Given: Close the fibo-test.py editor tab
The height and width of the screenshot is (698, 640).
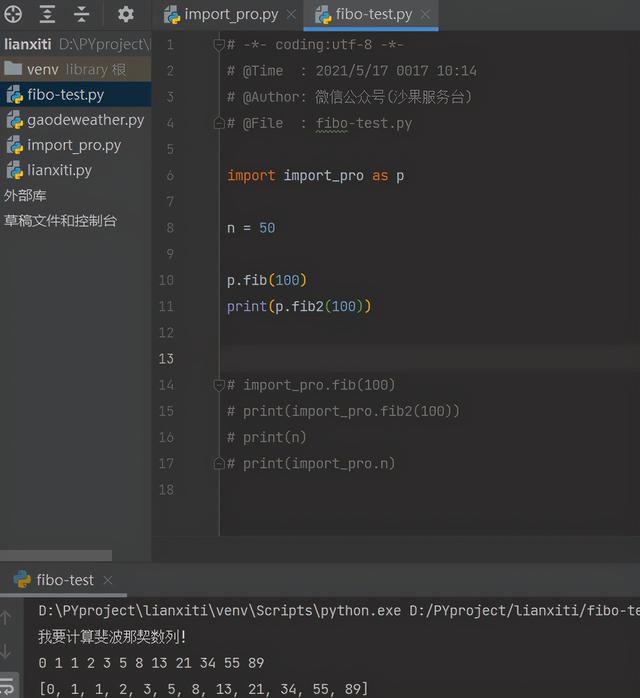Looking at the screenshot, I should [425, 15].
